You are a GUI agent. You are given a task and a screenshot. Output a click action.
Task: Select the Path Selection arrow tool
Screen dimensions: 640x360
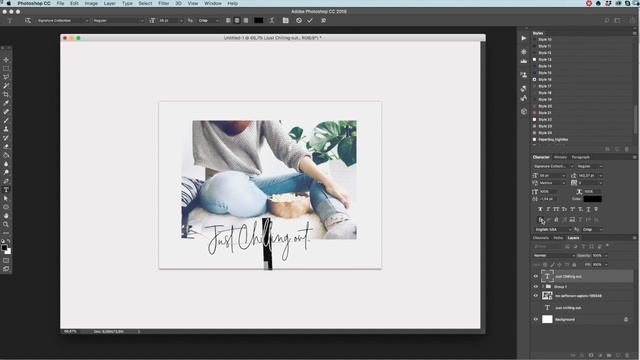point(6,198)
